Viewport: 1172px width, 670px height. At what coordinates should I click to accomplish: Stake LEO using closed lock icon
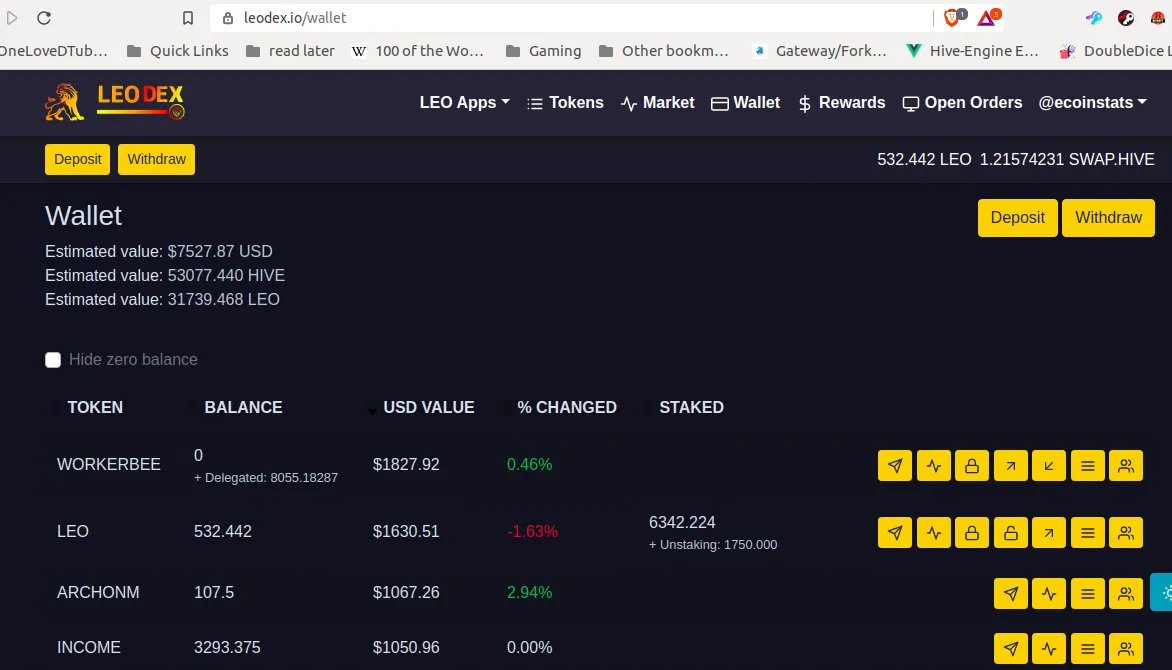[972, 533]
